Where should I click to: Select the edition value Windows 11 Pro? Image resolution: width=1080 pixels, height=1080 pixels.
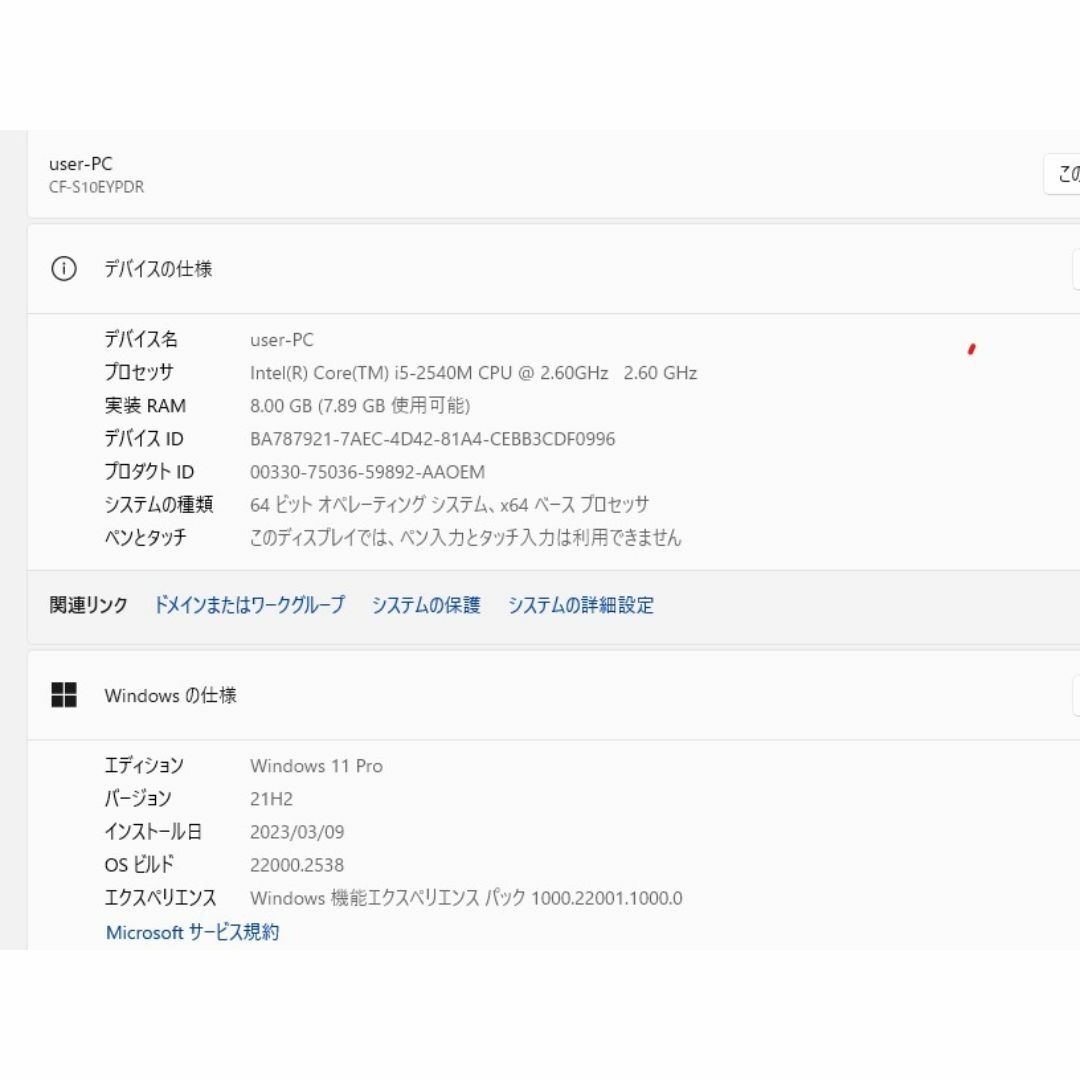click(x=316, y=766)
